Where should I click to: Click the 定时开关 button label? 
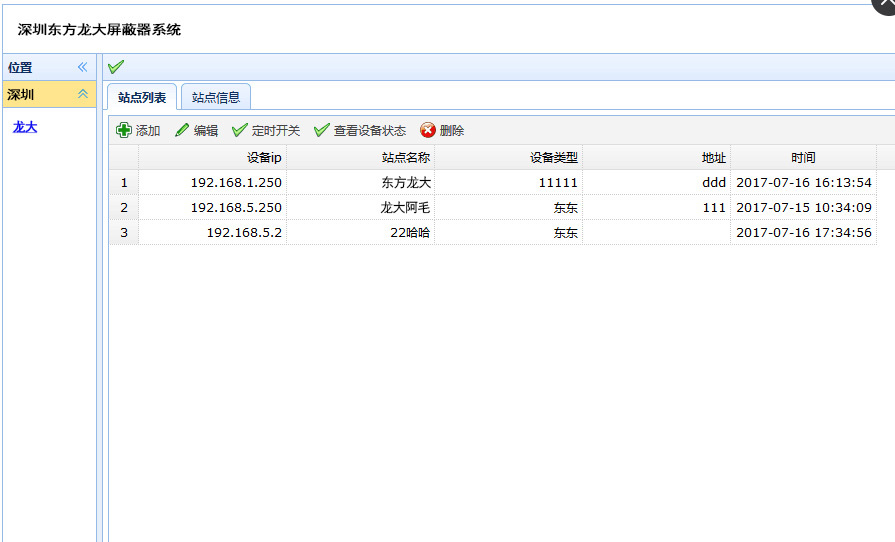(x=276, y=131)
